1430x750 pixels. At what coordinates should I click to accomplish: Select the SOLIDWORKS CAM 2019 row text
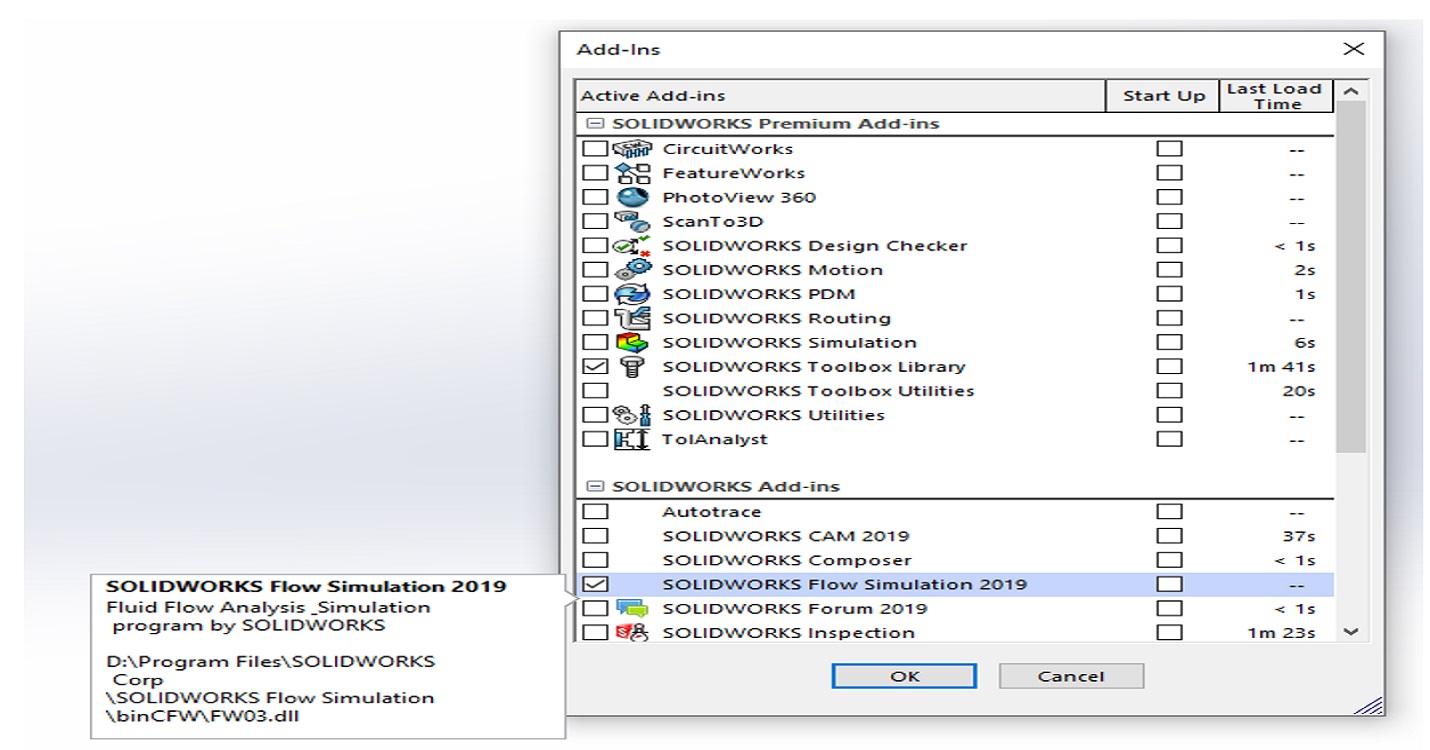tap(786, 536)
